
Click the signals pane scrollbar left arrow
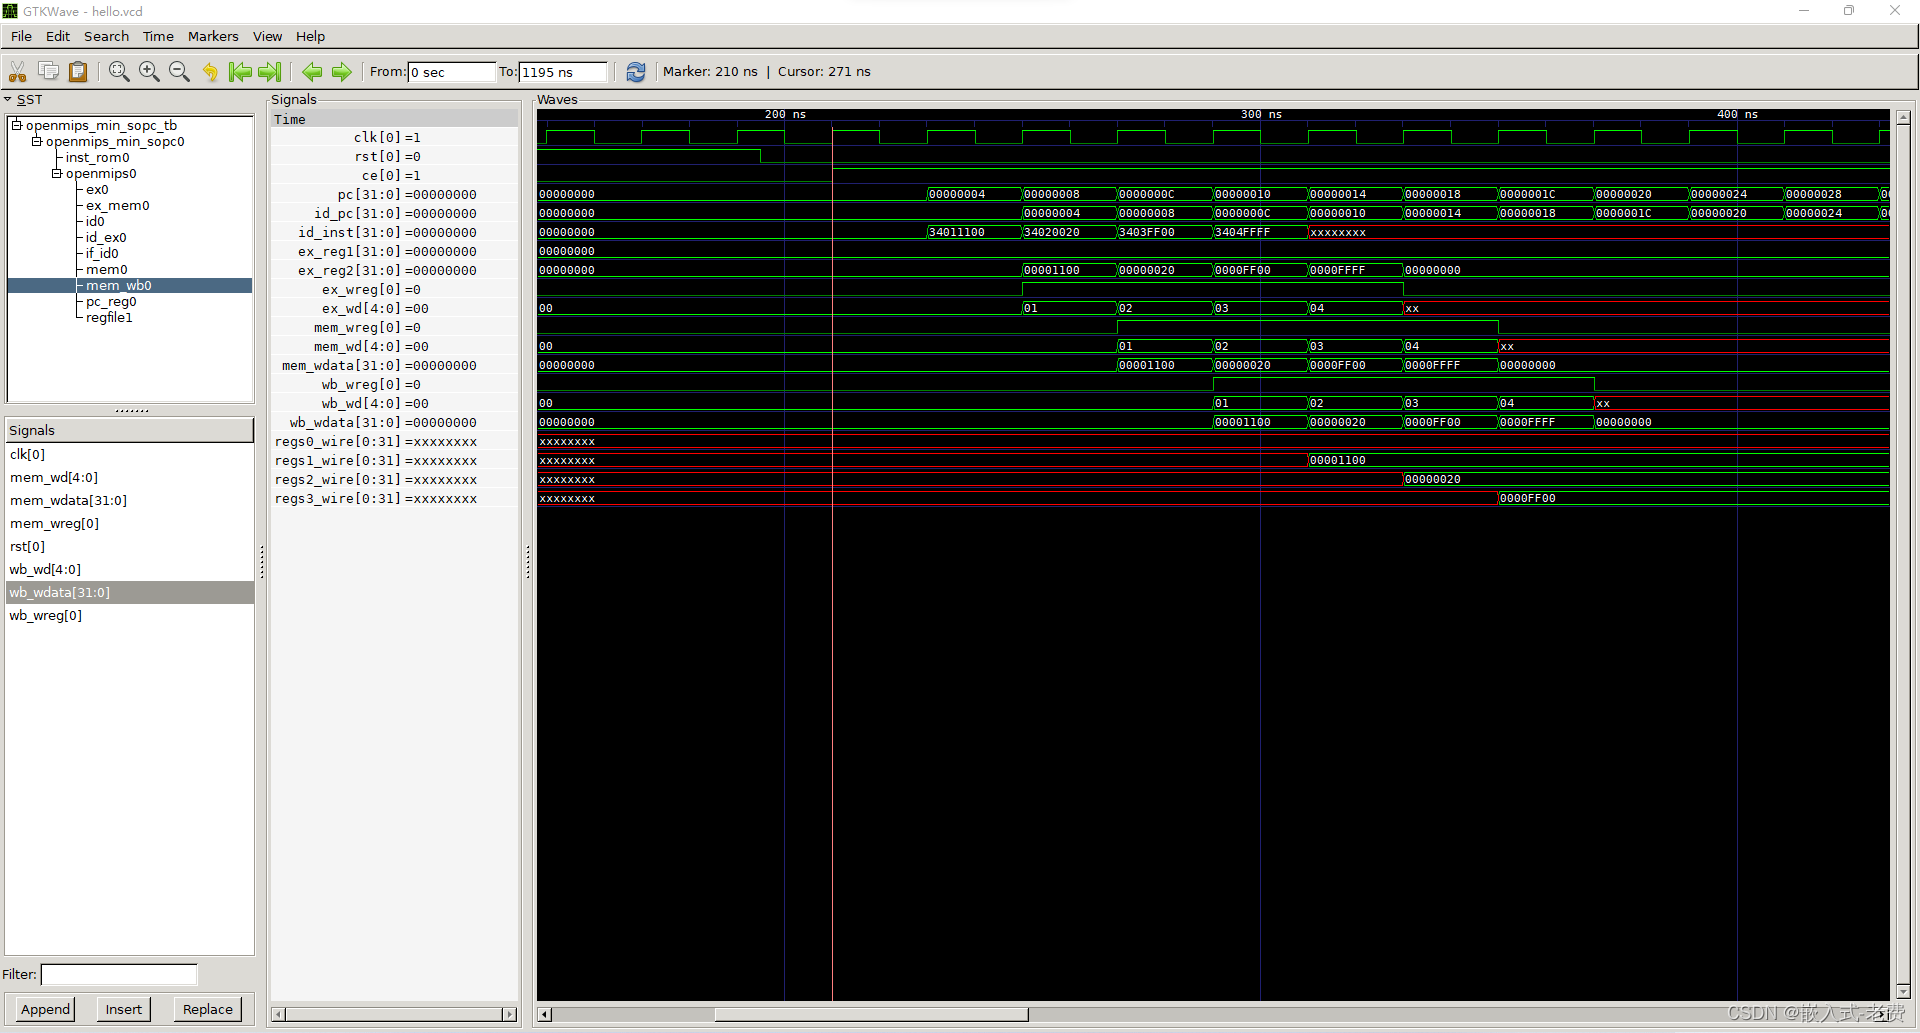click(279, 1014)
